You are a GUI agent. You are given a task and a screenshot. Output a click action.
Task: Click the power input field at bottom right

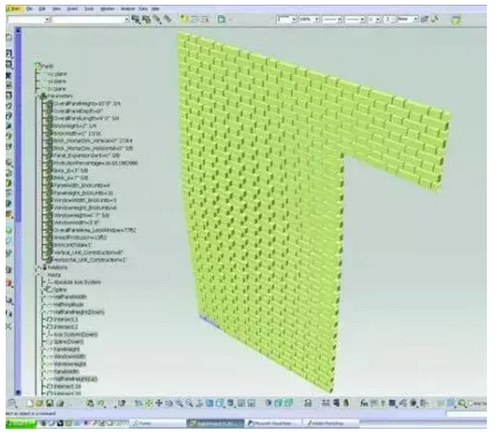tap(466, 414)
